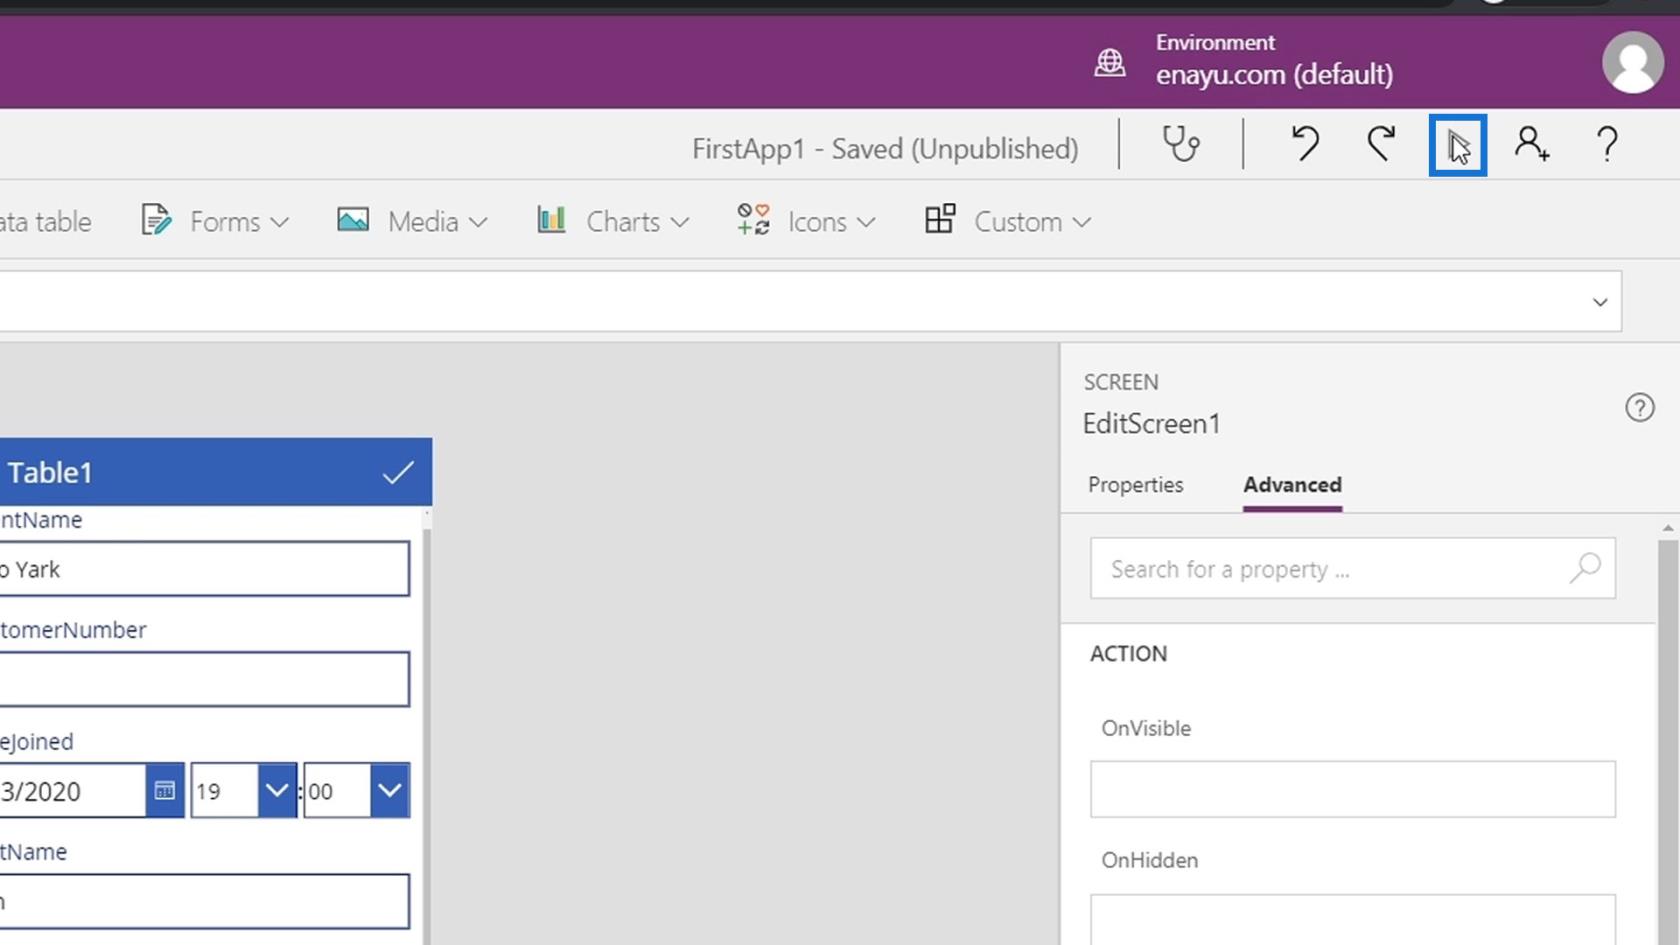
Task: Click the EditScreen1 help circle icon
Action: tap(1639, 408)
